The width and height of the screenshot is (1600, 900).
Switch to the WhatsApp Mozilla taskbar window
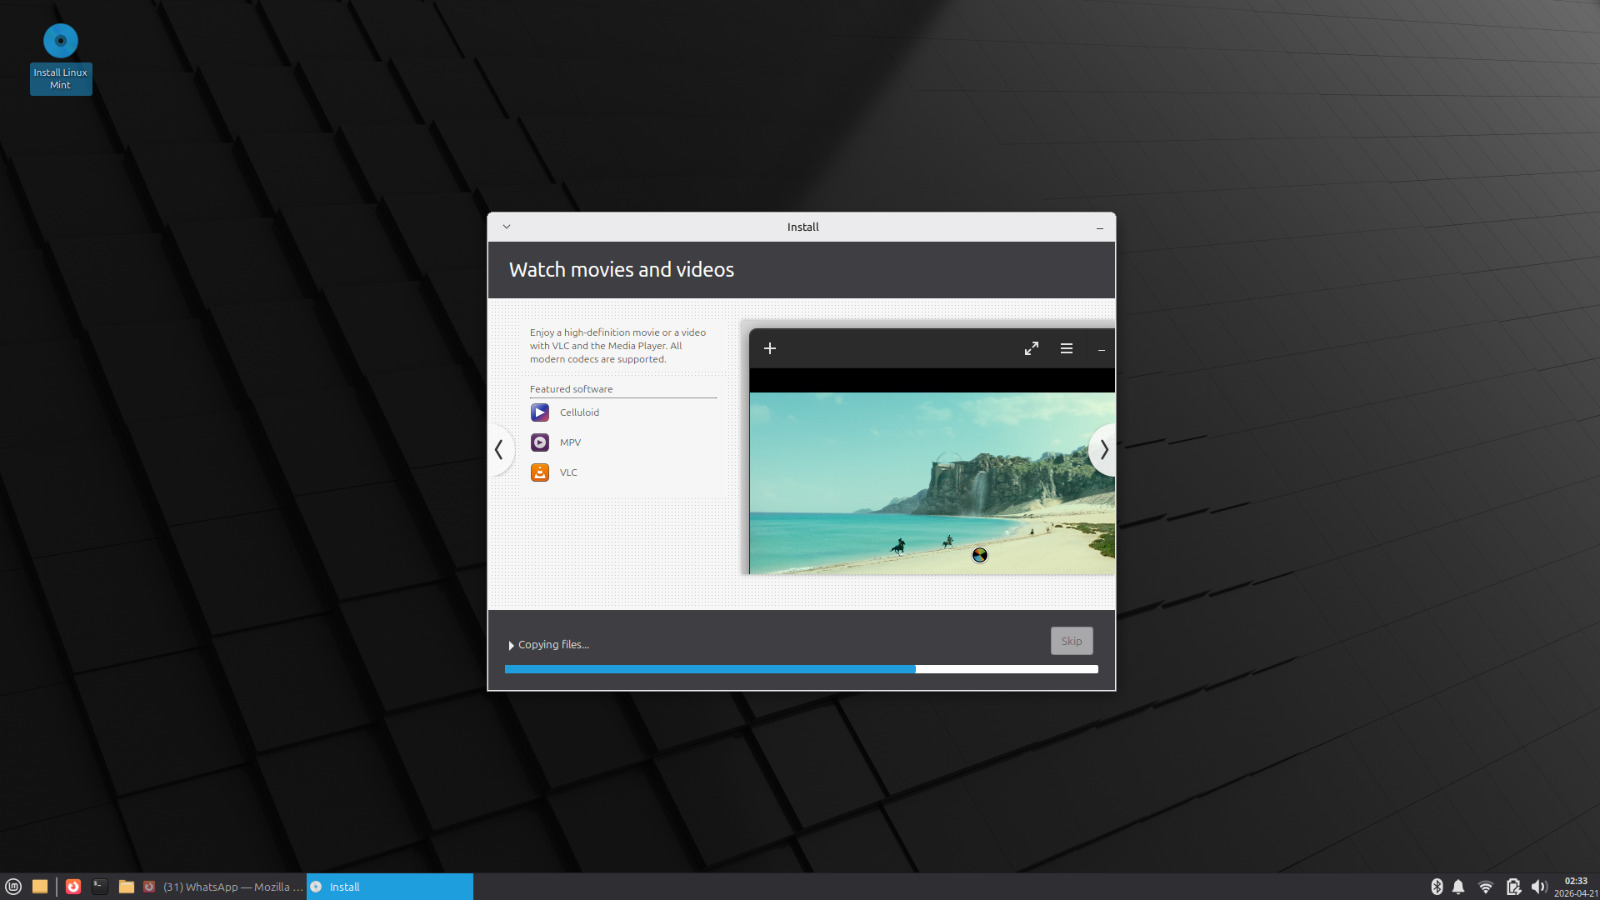point(224,887)
